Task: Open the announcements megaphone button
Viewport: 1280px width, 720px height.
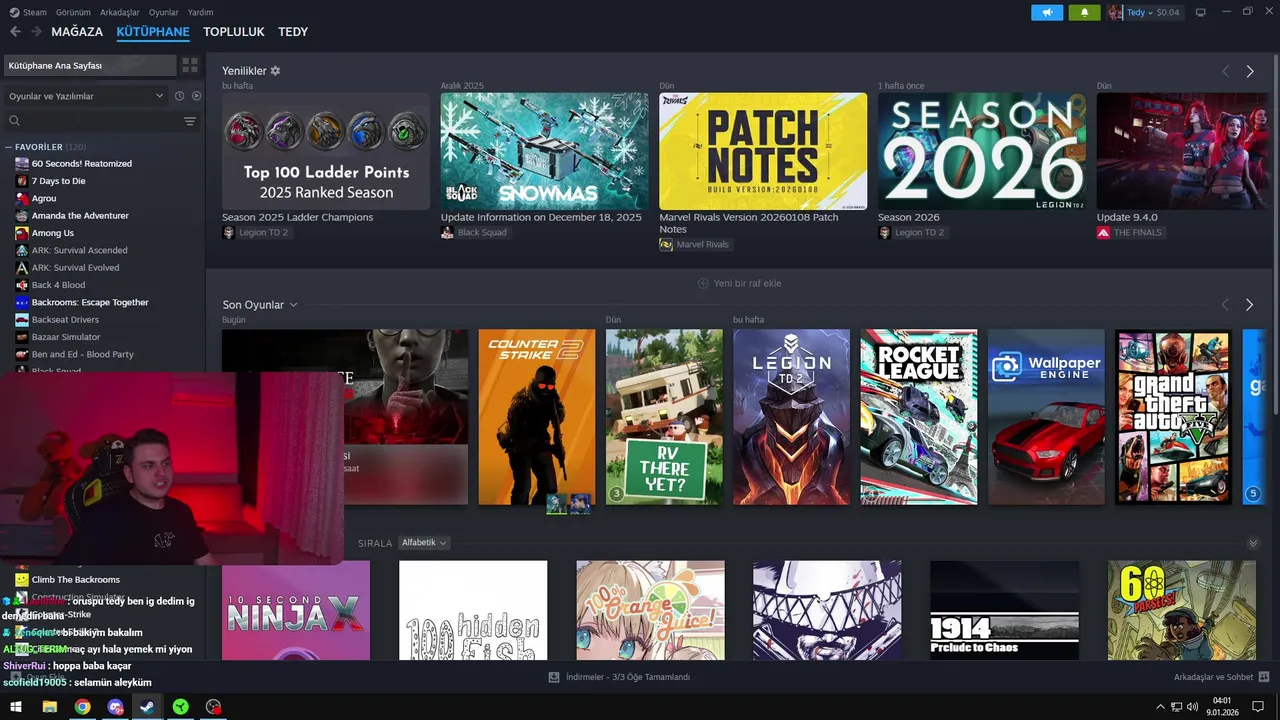Action: pyautogui.click(x=1047, y=12)
